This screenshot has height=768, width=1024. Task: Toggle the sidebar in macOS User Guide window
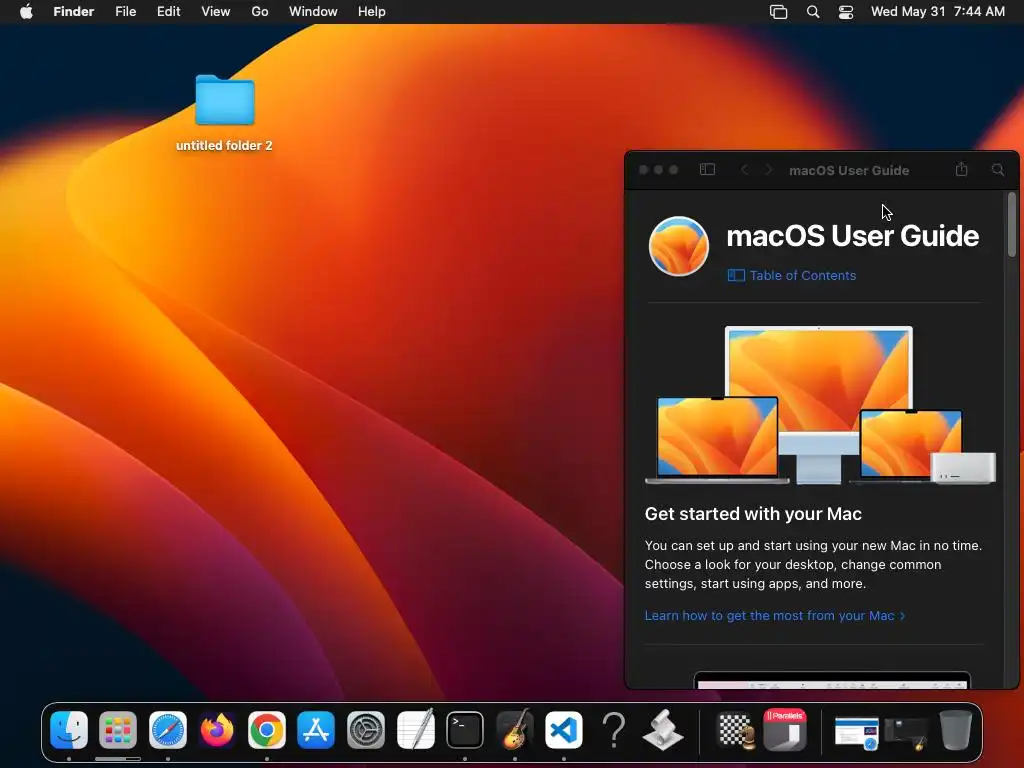707,170
